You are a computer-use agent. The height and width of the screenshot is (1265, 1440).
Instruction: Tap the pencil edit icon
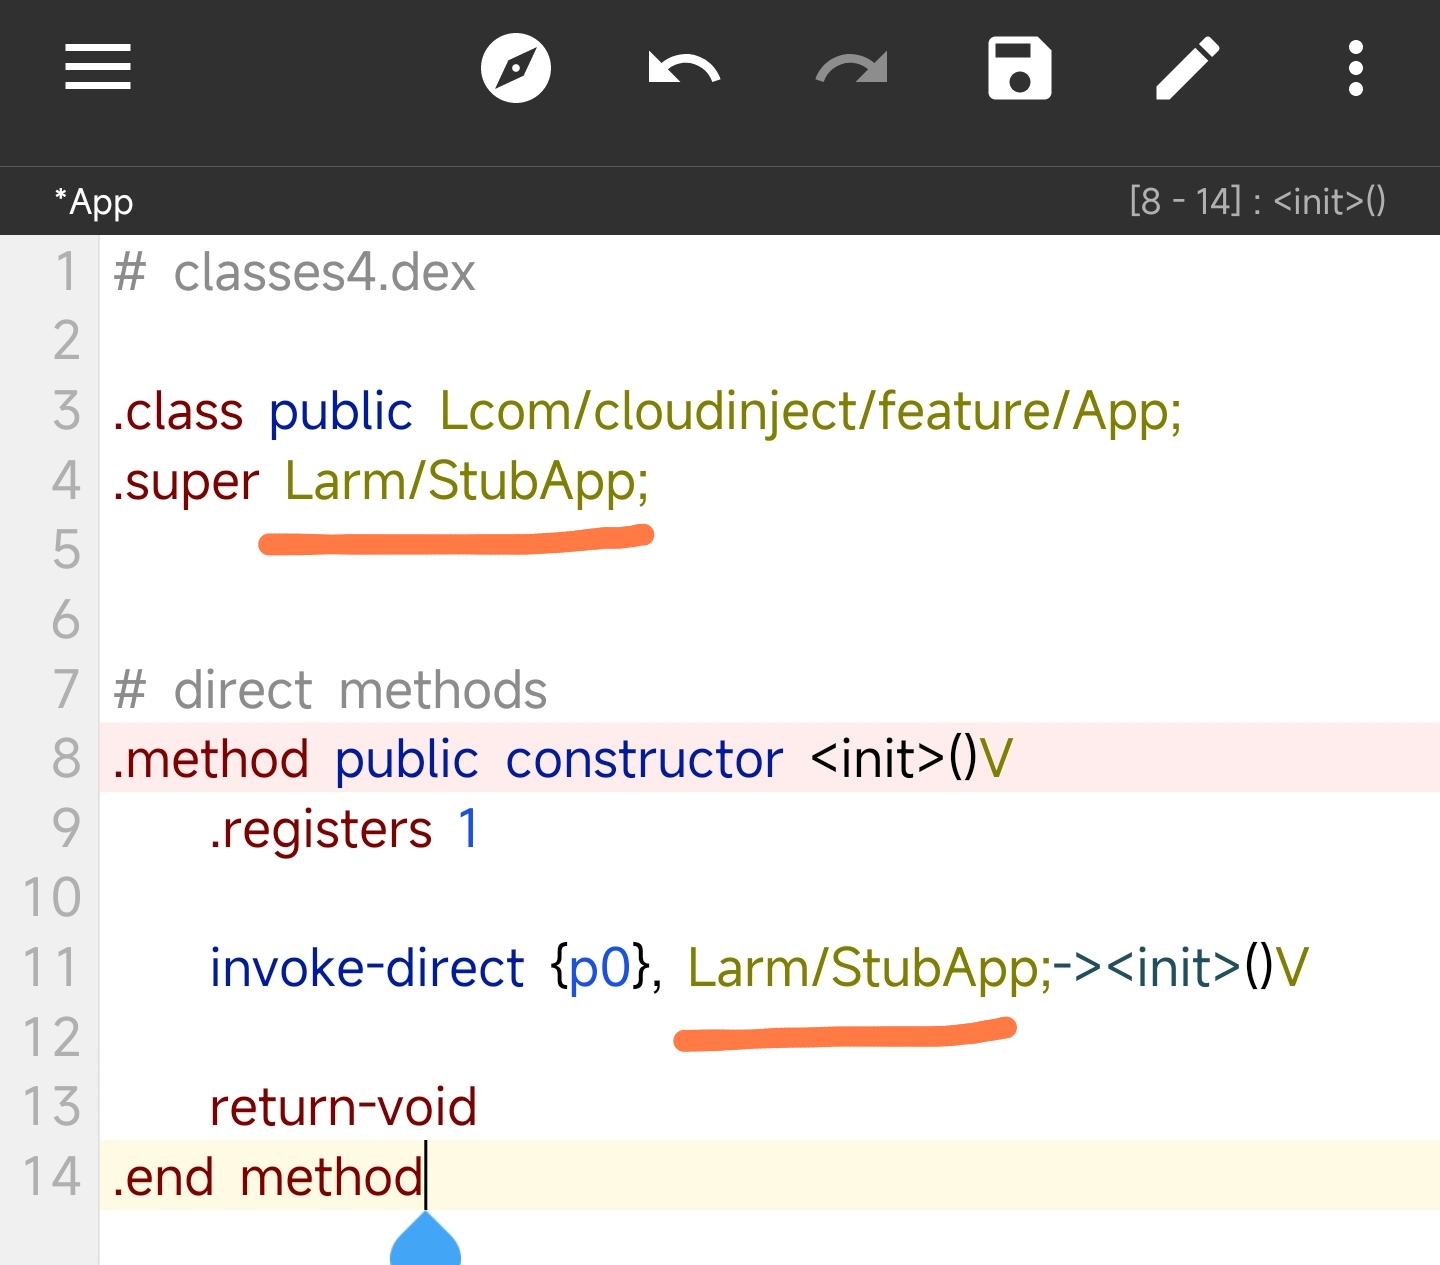(x=1188, y=68)
